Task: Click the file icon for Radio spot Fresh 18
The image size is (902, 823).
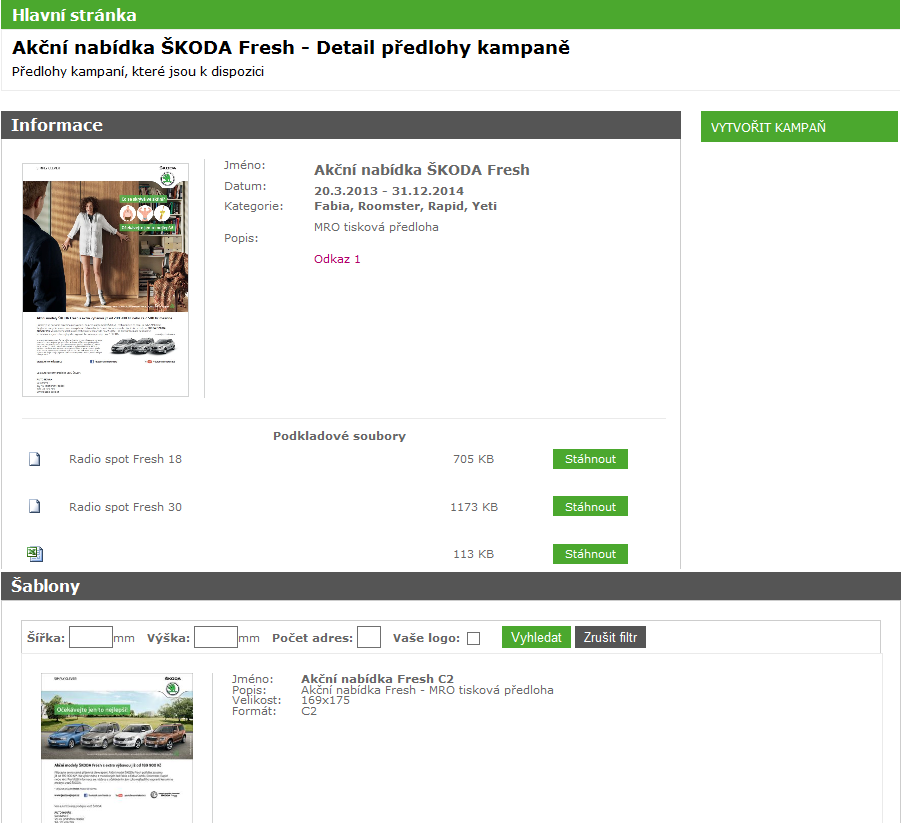Action: (x=35, y=459)
